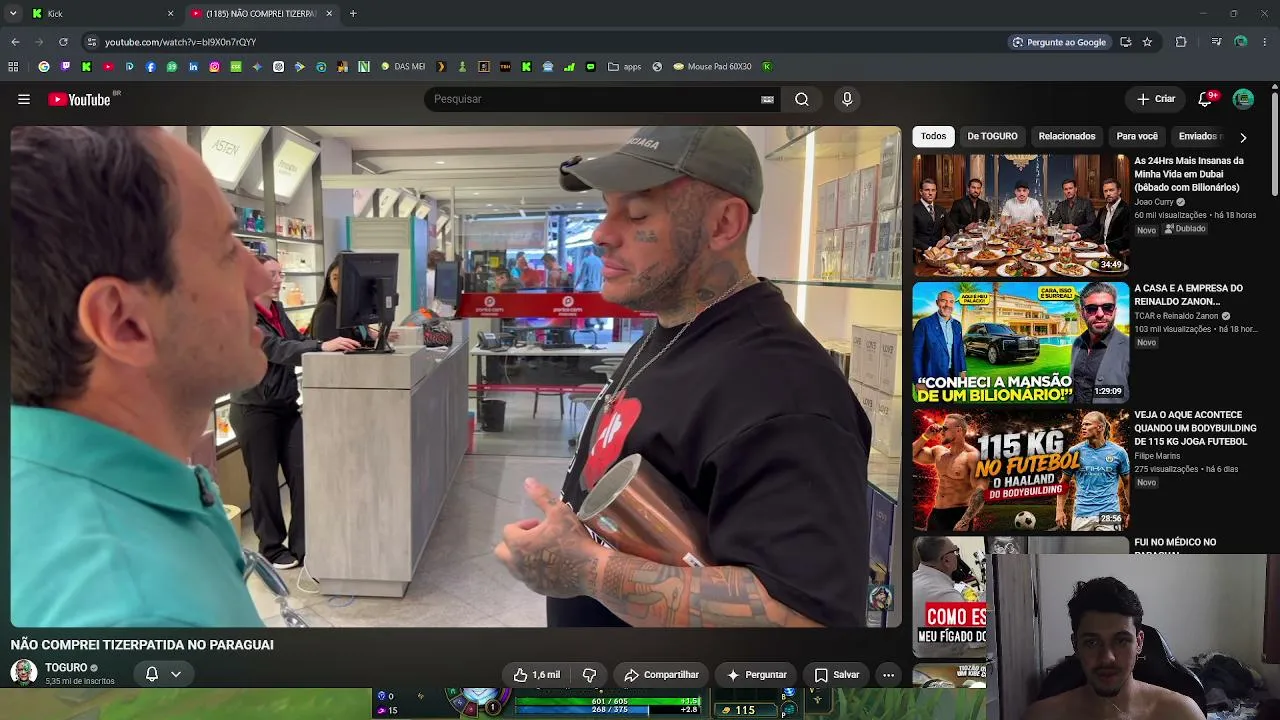Screen dimensions: 1280x720
Task: Expand subscription options chevron next to bell
Action: pyautogui.click(x=176, y=674)
